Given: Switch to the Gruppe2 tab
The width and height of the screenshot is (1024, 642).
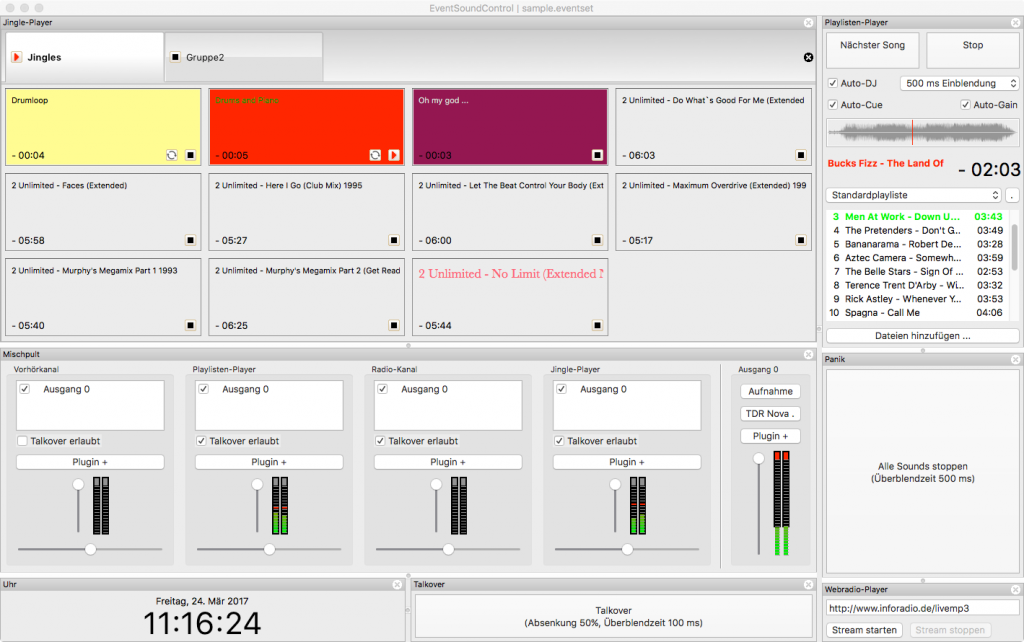Looking at the screenshot, I should [244, 57].
